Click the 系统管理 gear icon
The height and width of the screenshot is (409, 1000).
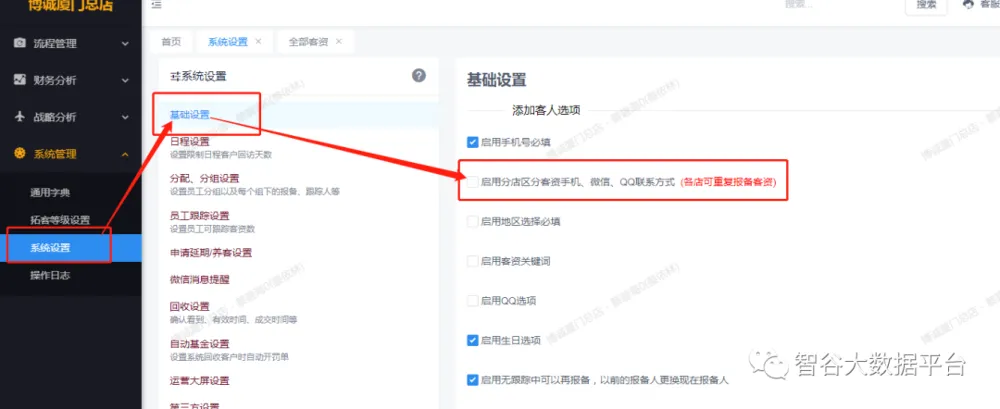[x=19, y=154]
